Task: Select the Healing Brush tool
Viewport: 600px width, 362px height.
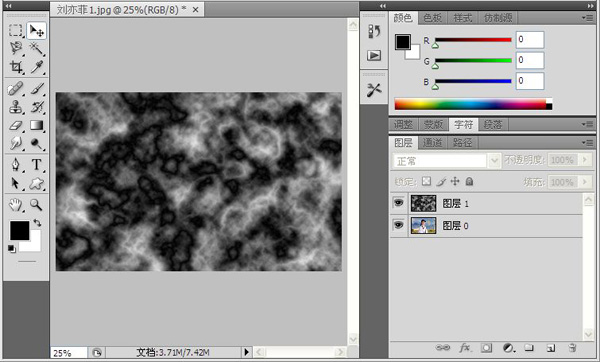Action: point(16,89)
